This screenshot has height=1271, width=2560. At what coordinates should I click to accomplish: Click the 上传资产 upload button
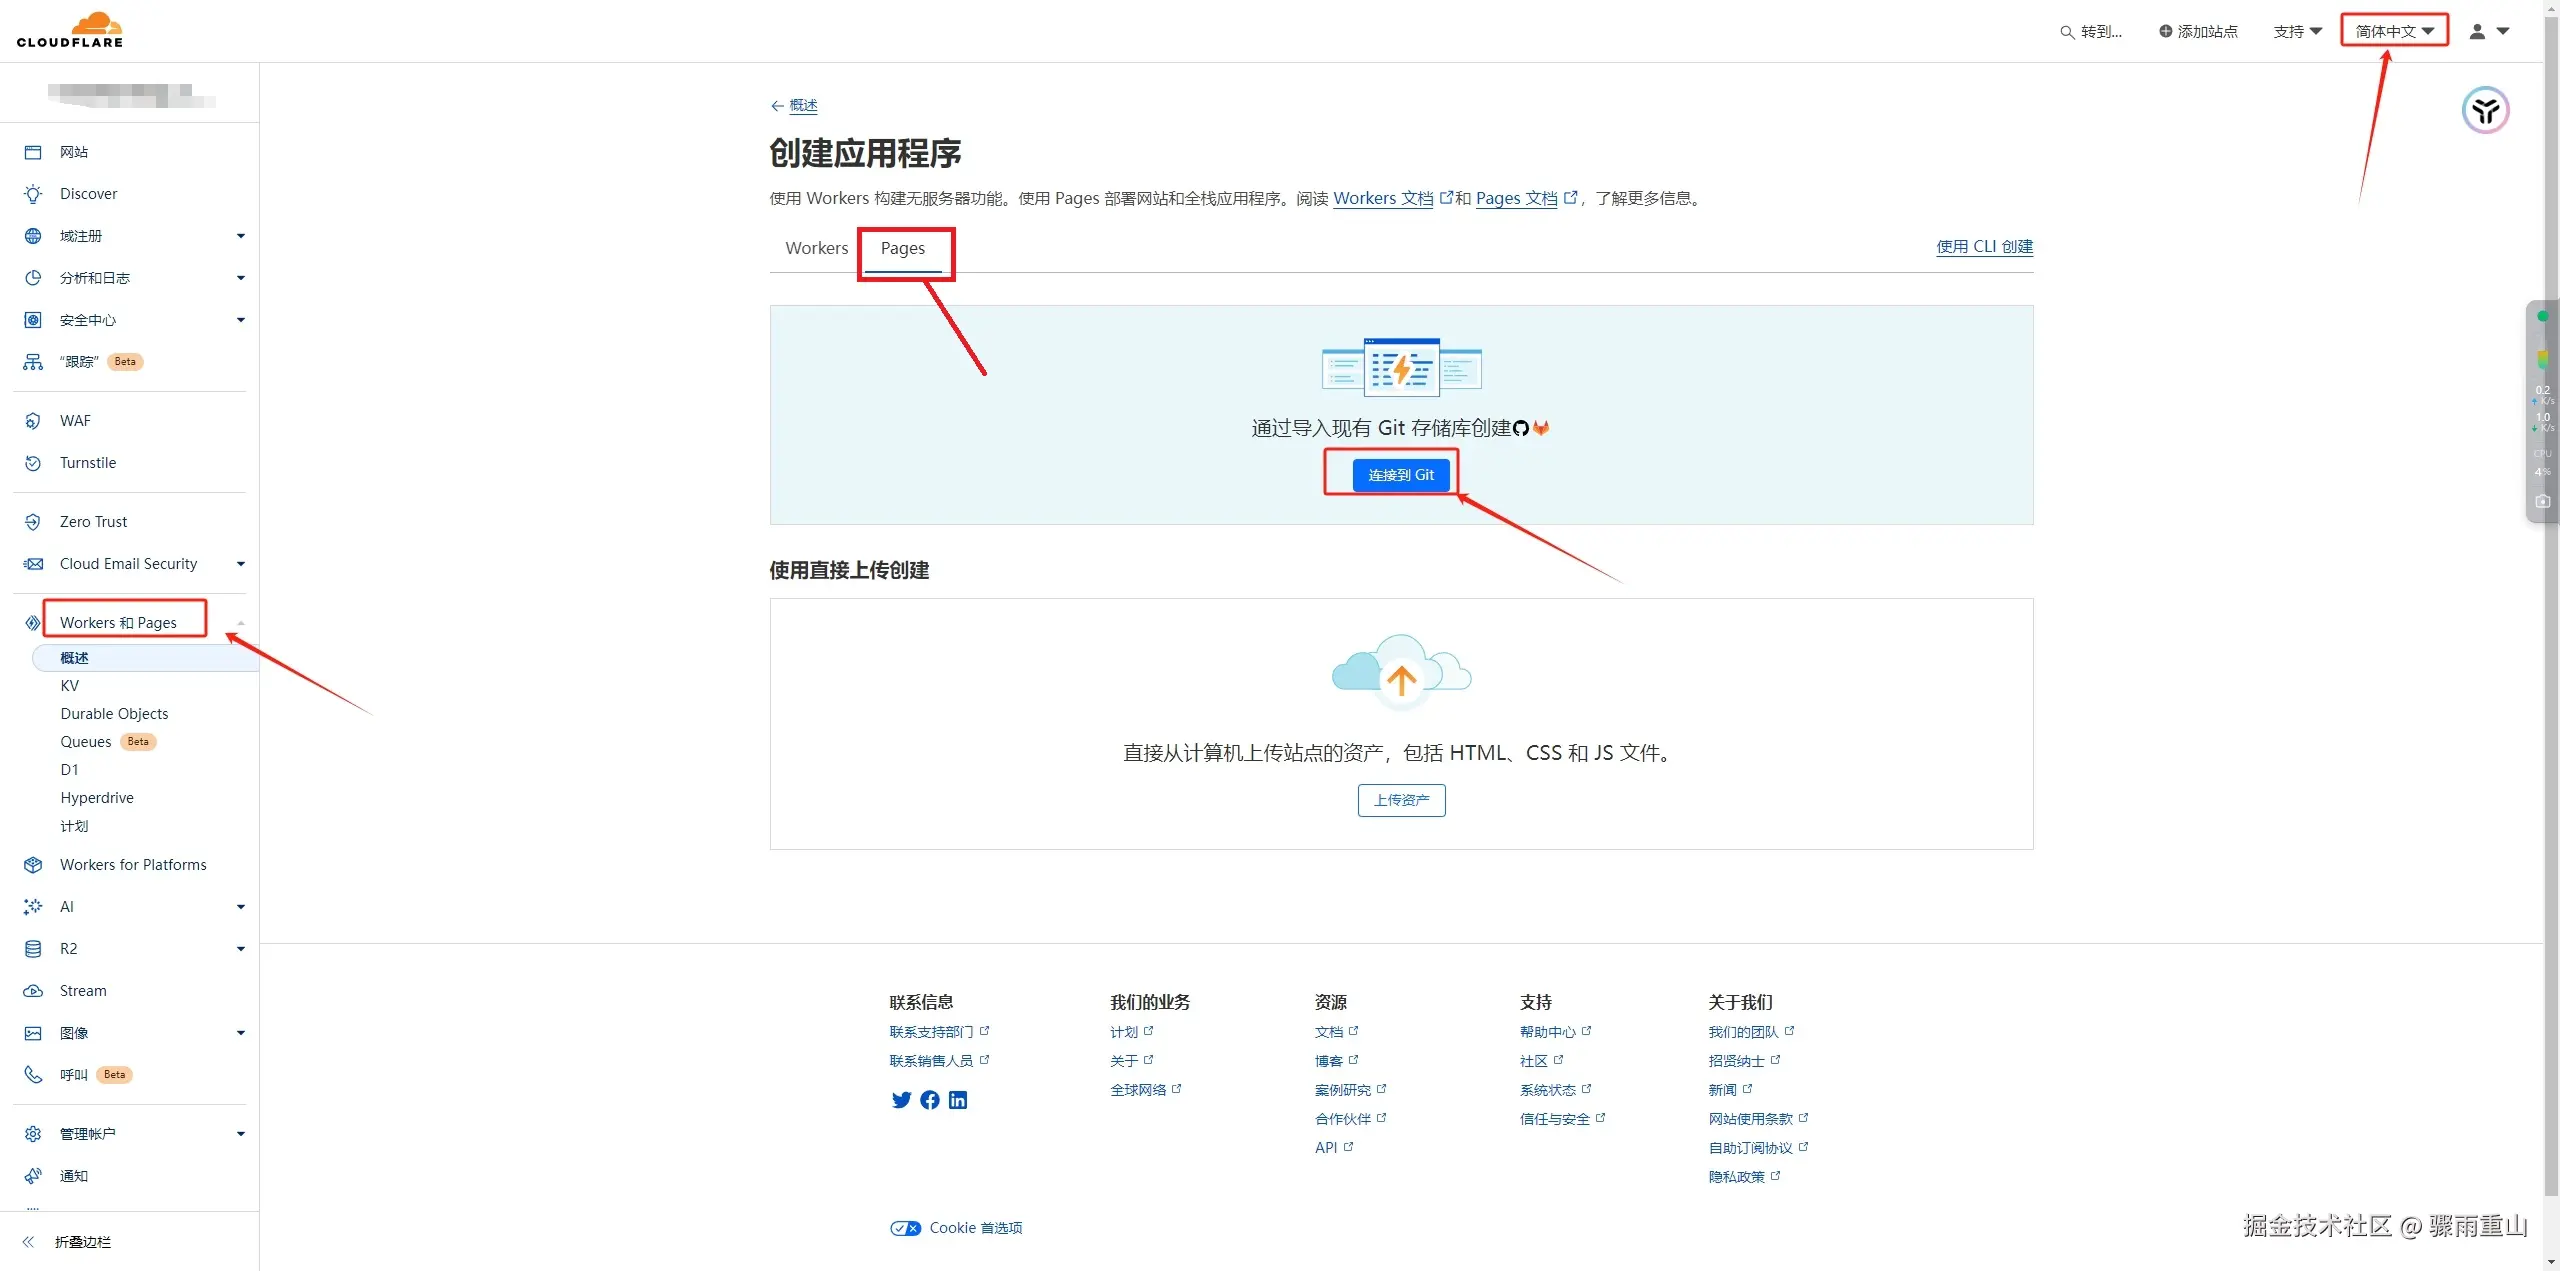pos(1401,800)
